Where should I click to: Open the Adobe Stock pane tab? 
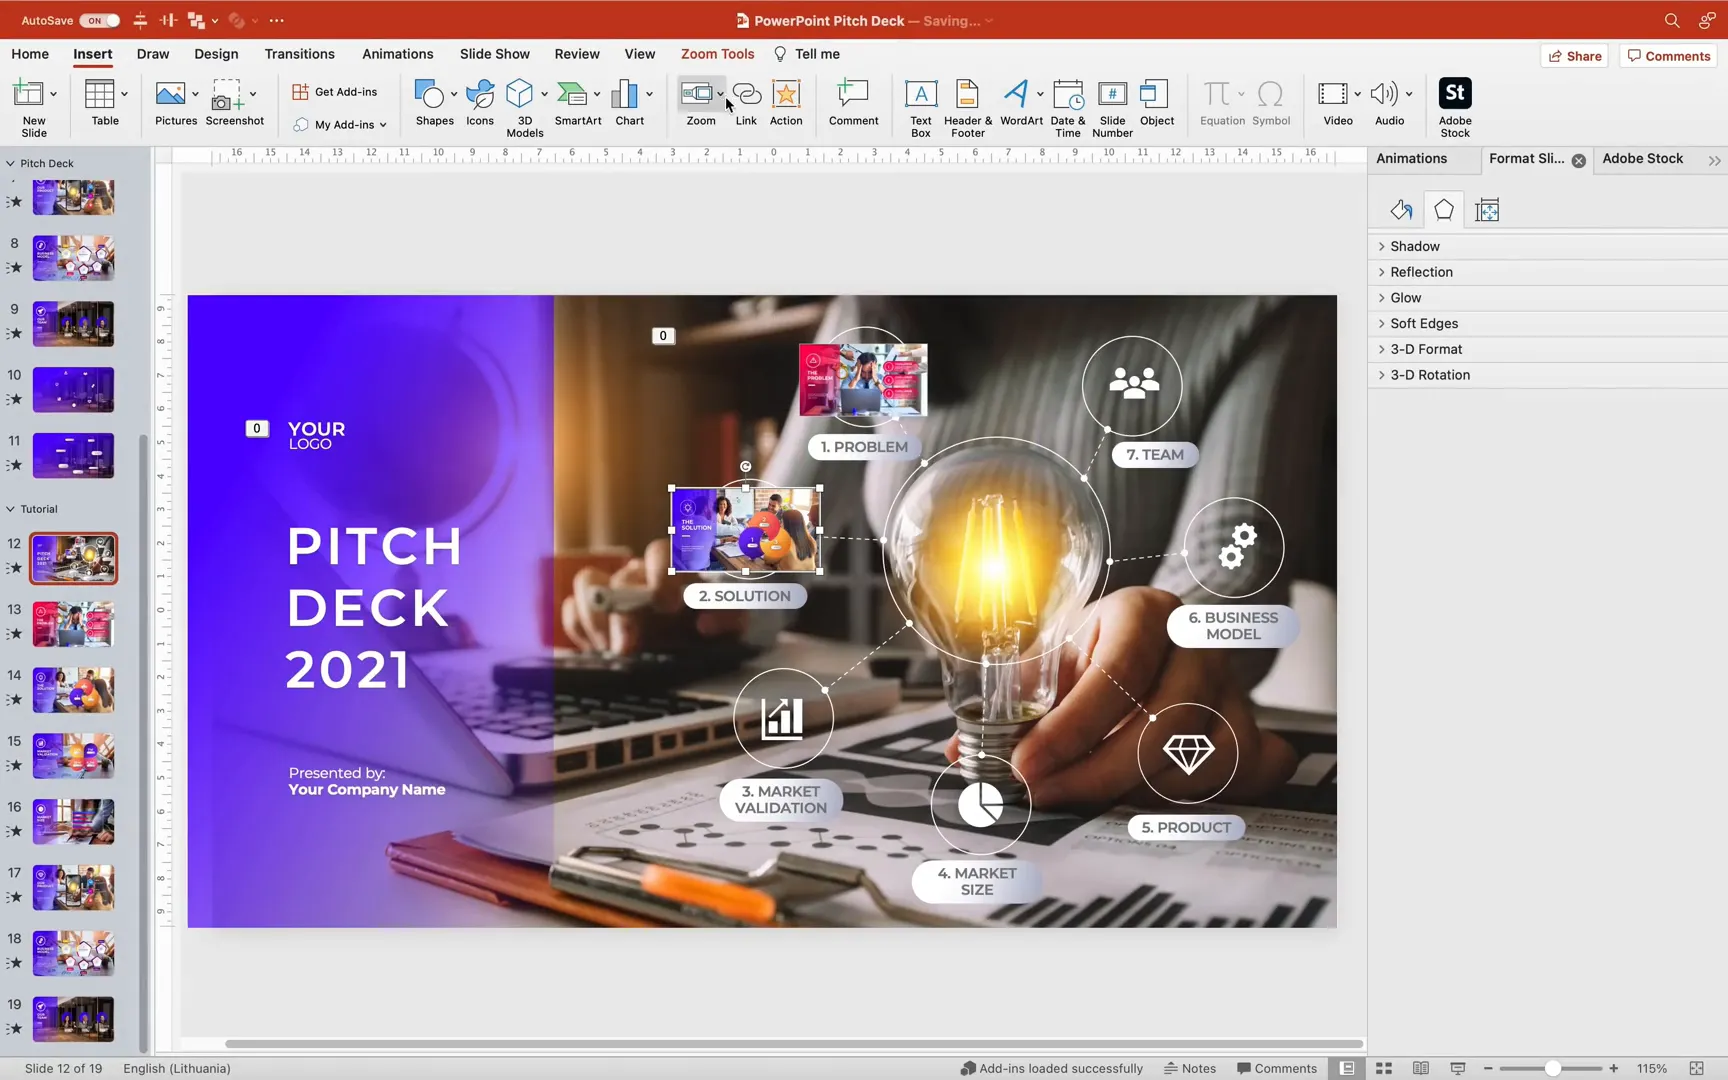1643,158
